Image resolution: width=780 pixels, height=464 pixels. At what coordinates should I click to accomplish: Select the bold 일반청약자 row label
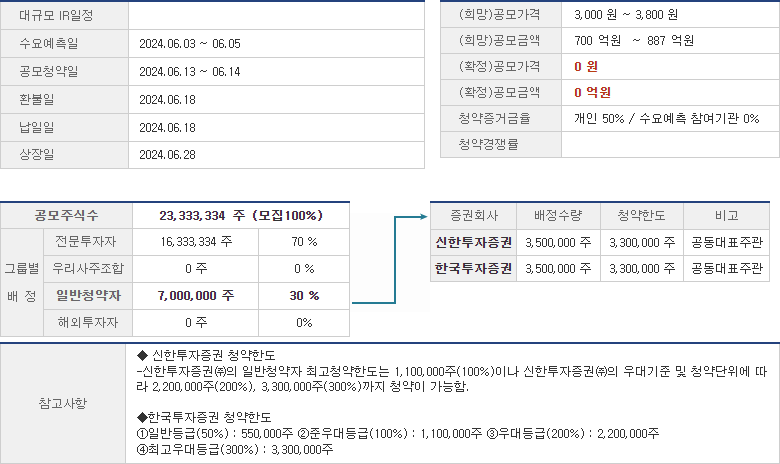coord(88,295)
